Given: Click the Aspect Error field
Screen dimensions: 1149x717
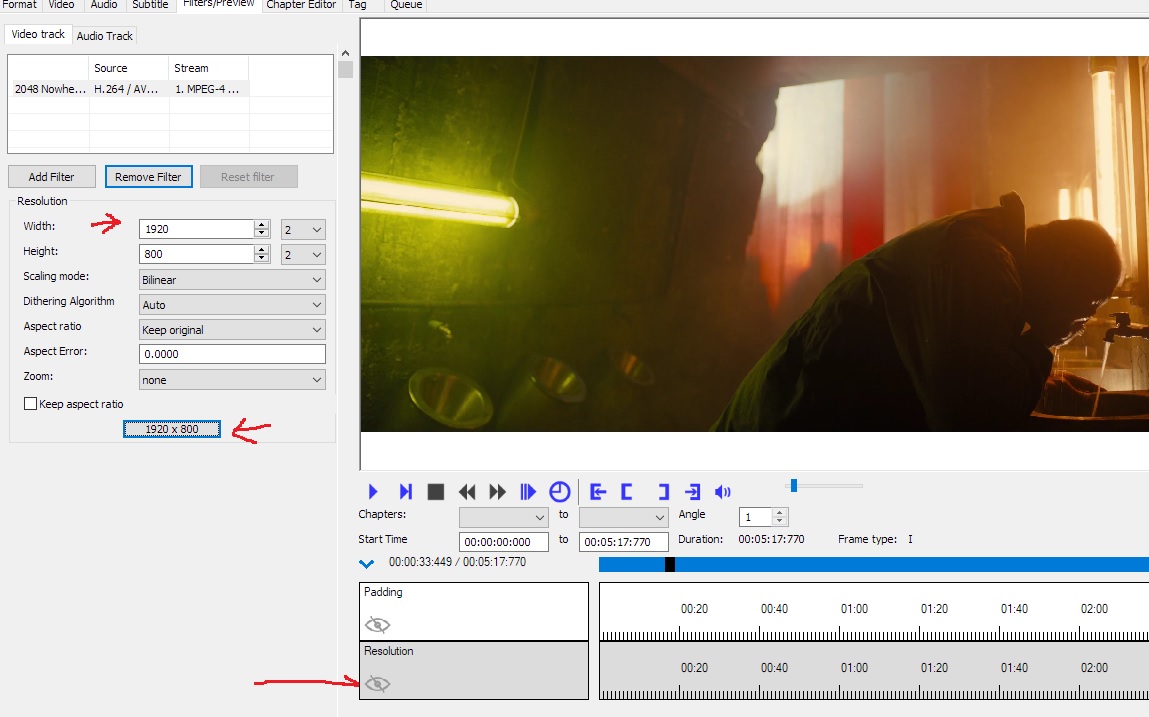Looking at the screenshot, I should [232, 354].
